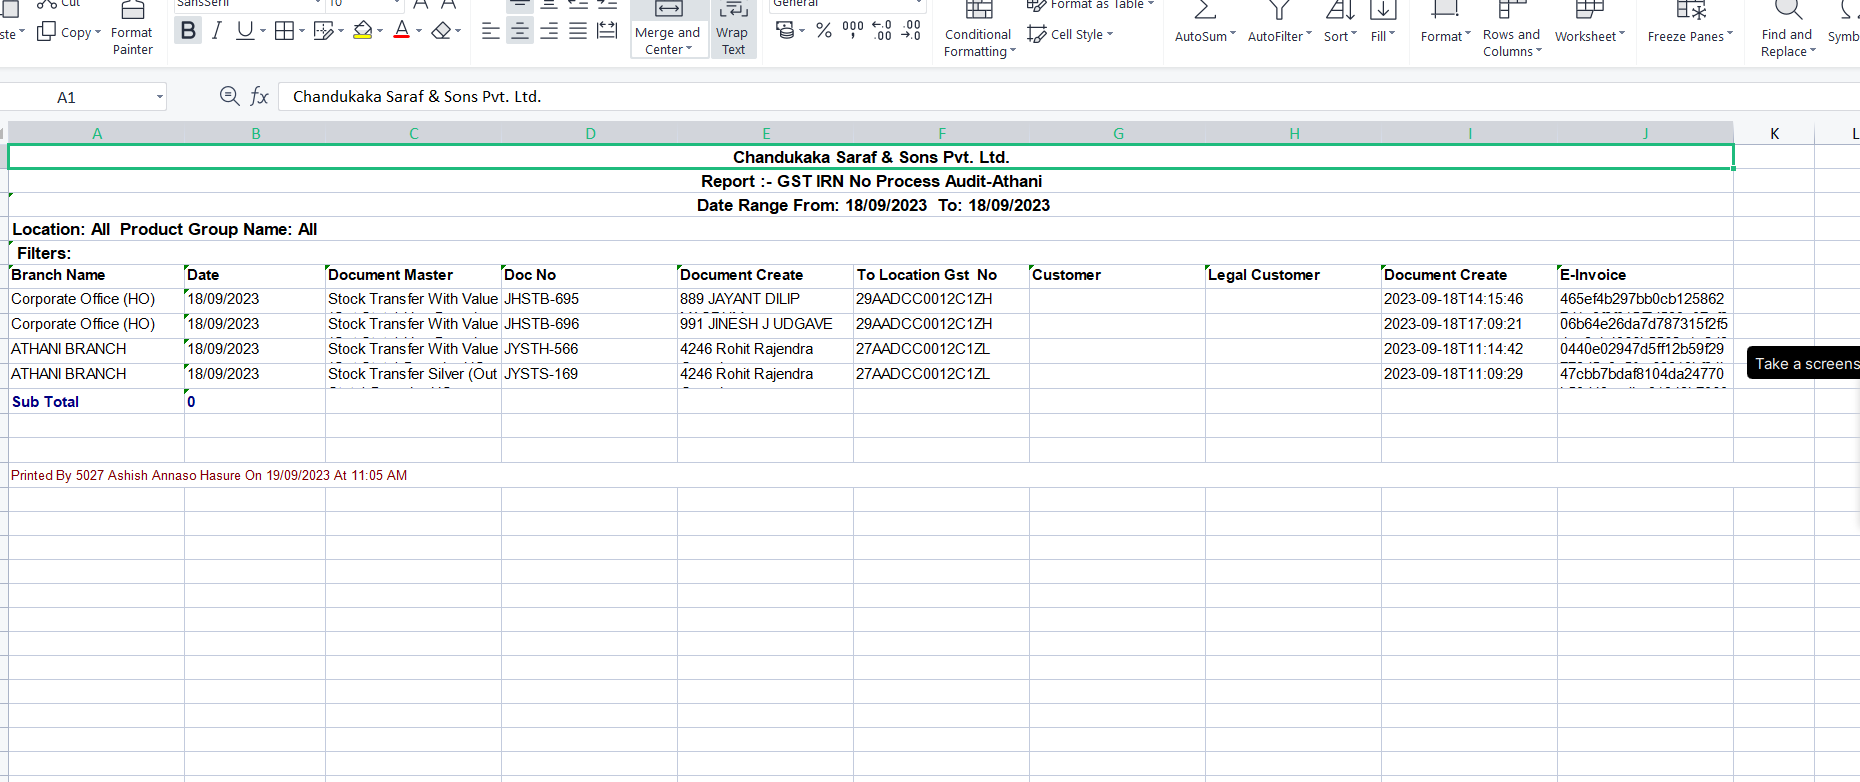Image resolution: width=1860 pixels, height=782 pixels.
Task: Apply comma thousands separator style
Action: click(853, 31)
